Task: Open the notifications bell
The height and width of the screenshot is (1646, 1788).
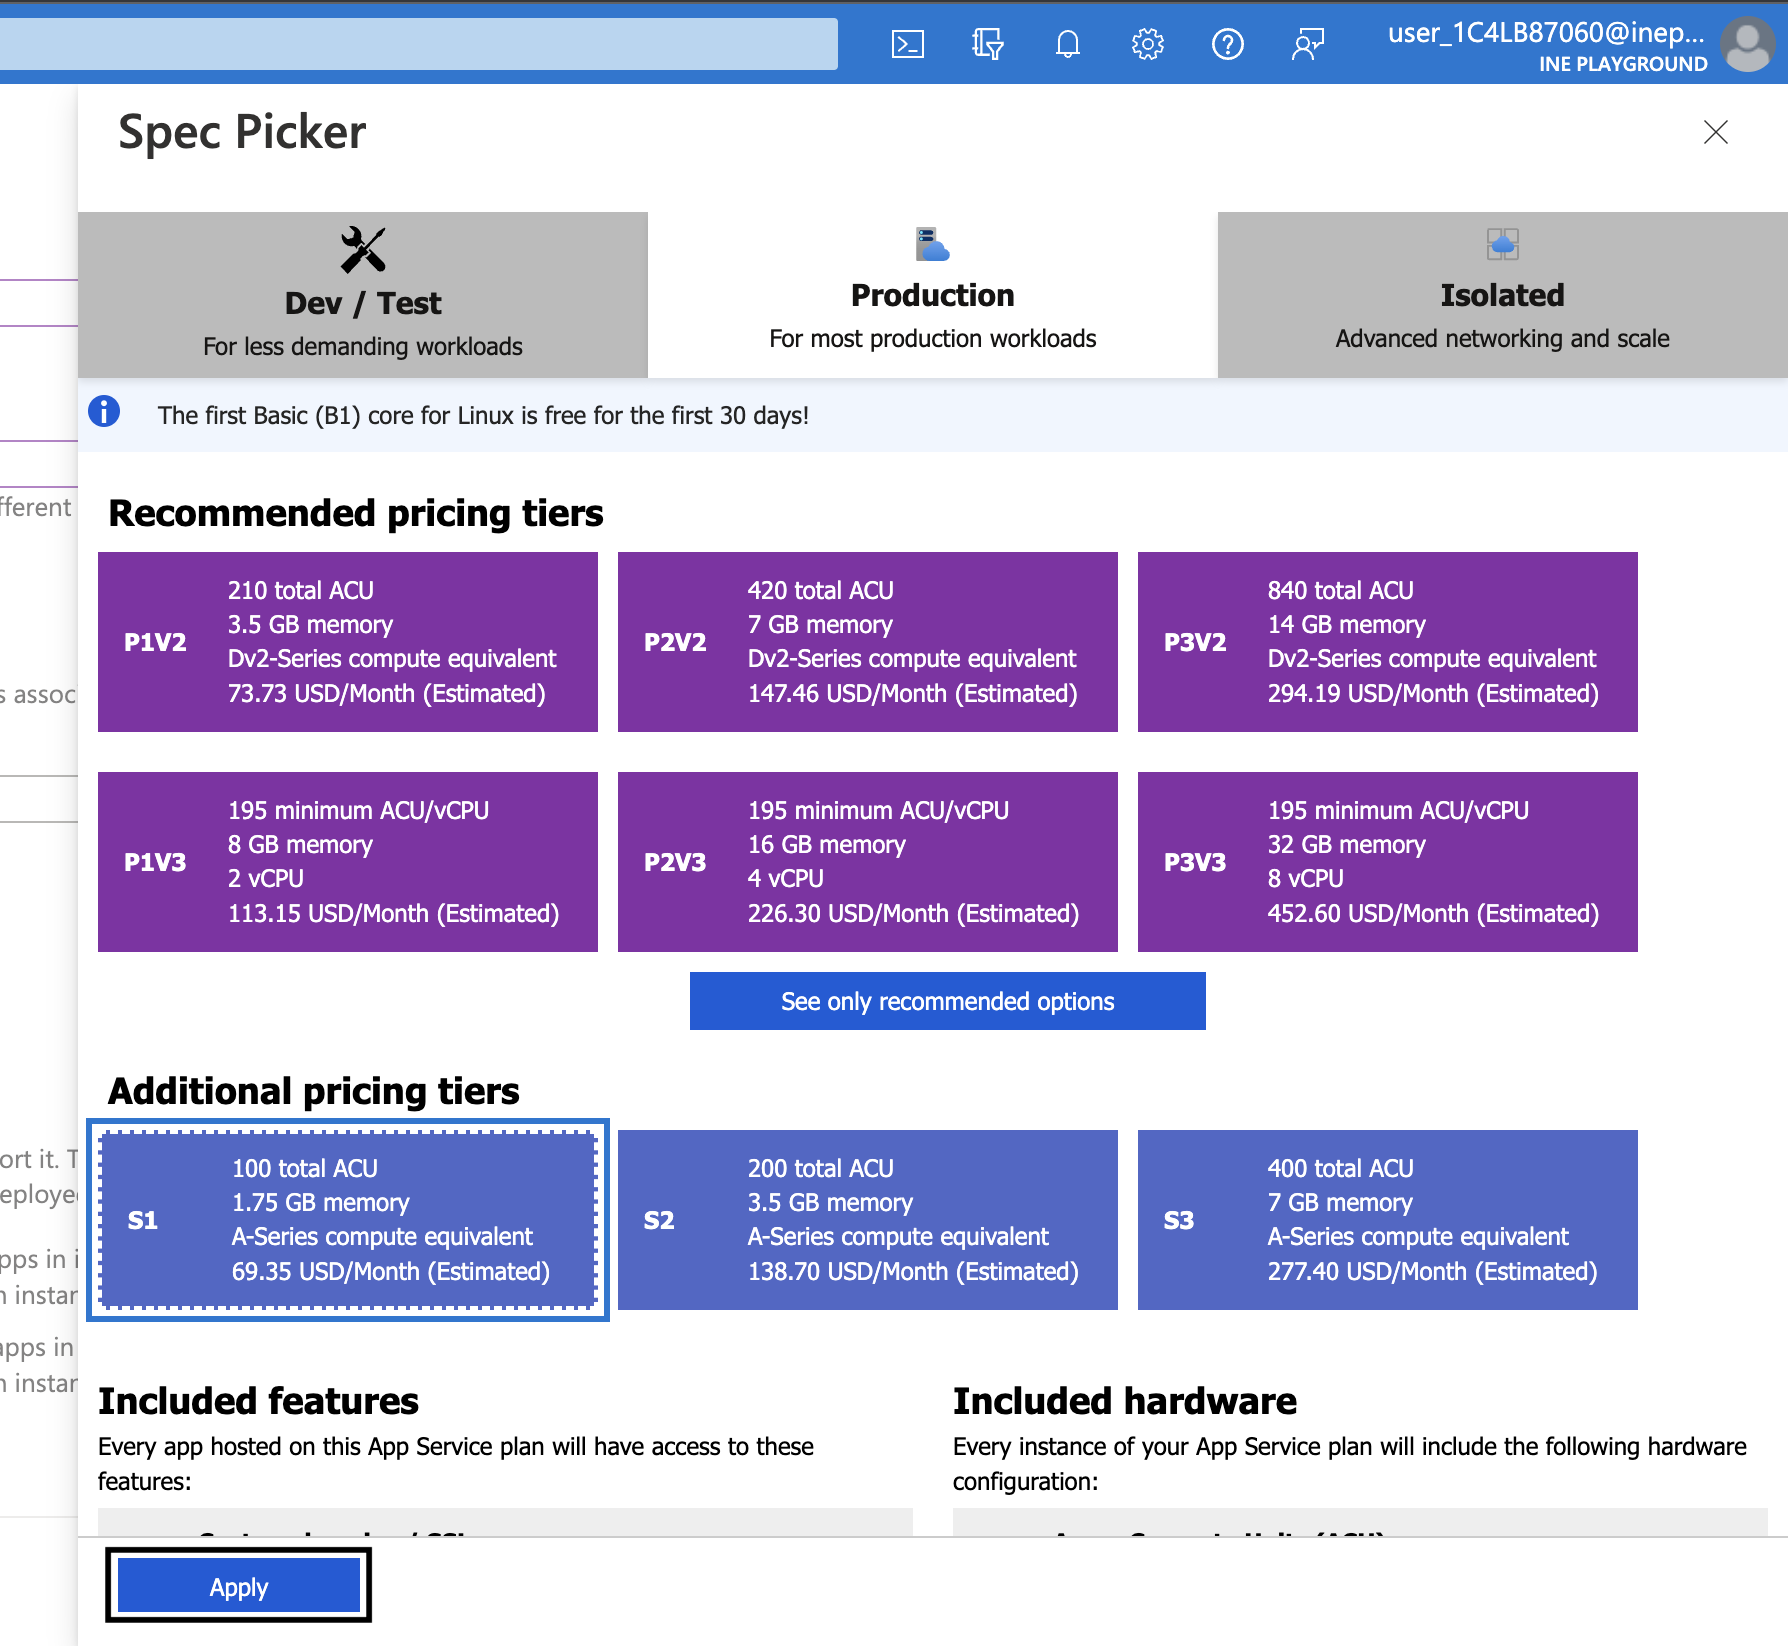Action: [1067, 44]
